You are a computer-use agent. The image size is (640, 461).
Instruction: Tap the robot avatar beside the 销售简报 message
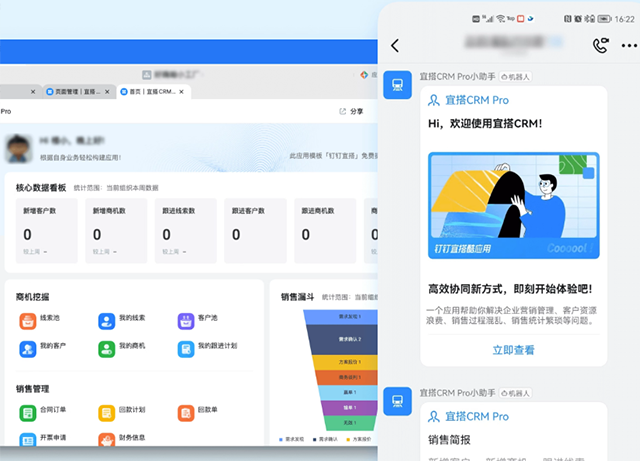coord(397,401)
